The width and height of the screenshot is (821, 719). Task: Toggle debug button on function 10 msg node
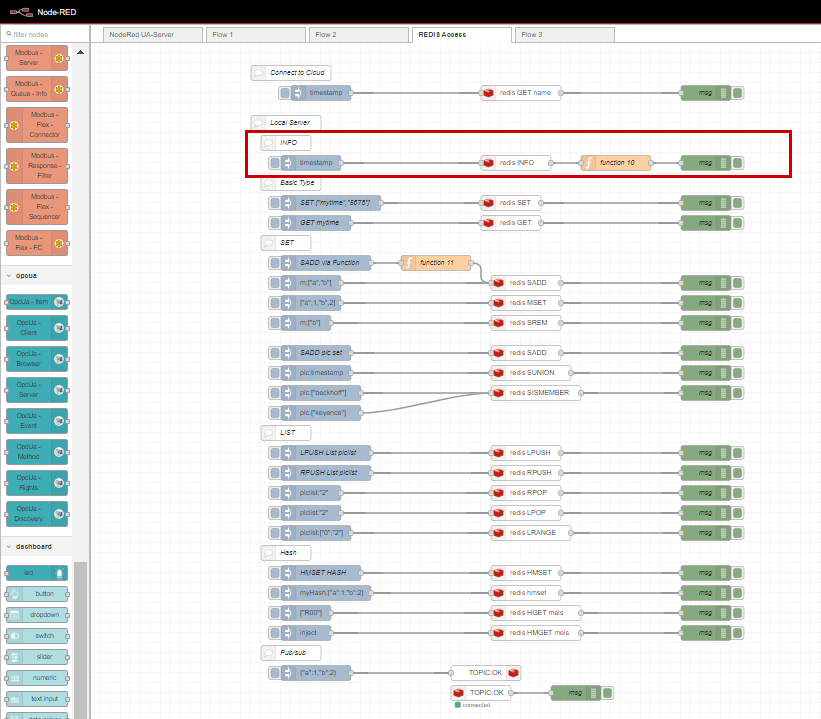click(x=737, y=163)
